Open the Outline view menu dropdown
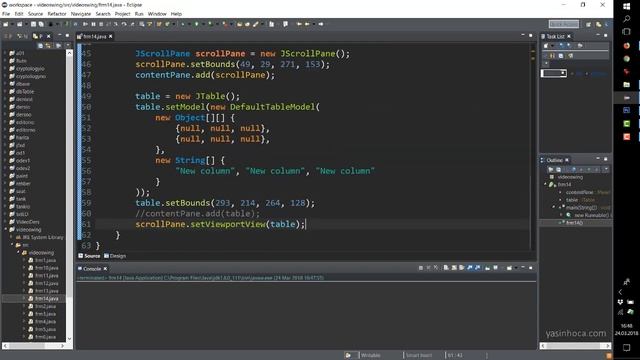Image resolution: width=640 pixels, height=360 pixels. click(x=606, y=169)
